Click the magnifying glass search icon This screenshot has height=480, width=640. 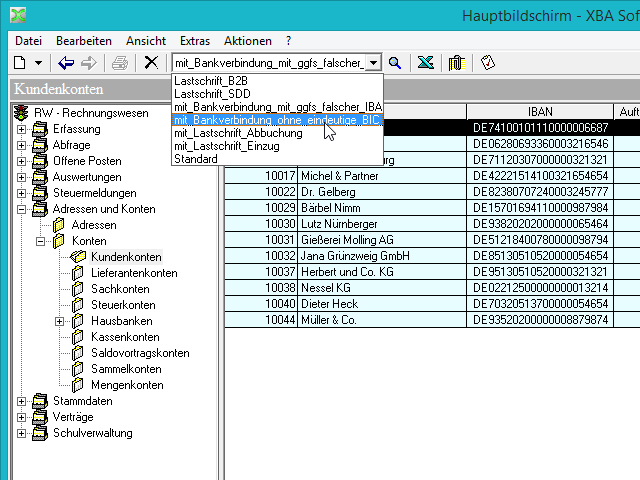point(395,63)
